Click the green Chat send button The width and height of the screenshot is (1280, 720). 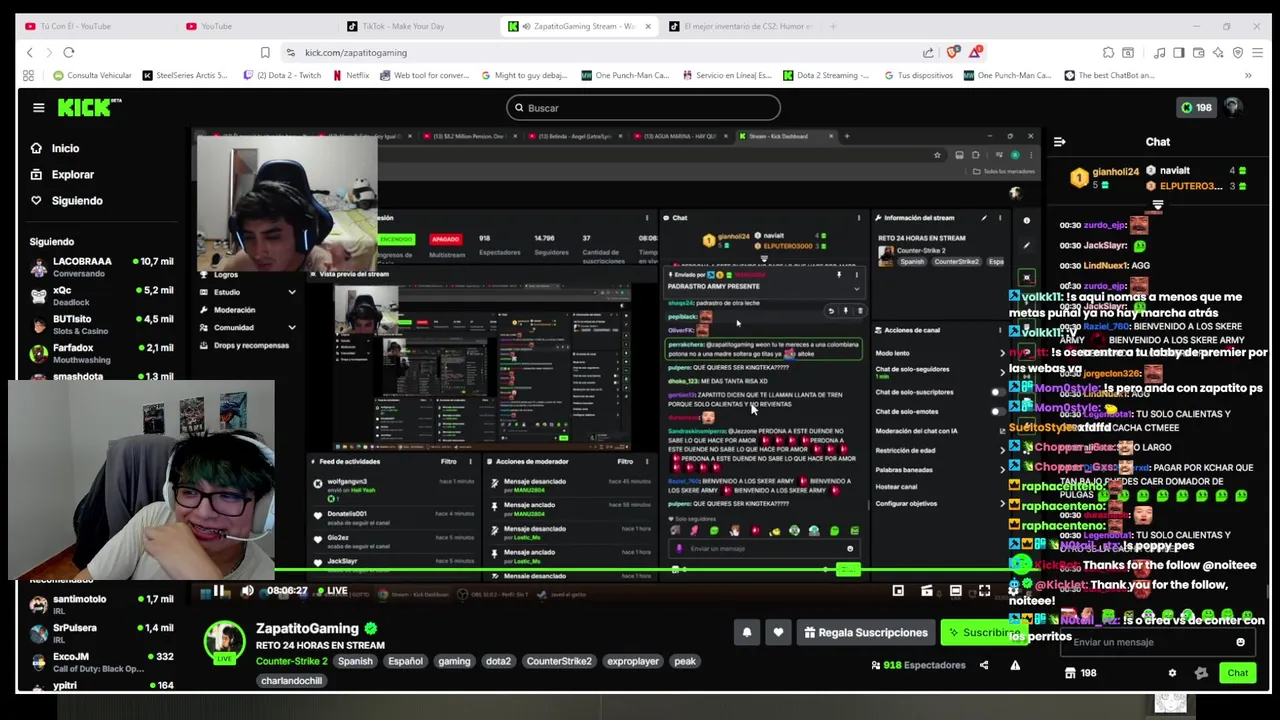click(1237, 673)
